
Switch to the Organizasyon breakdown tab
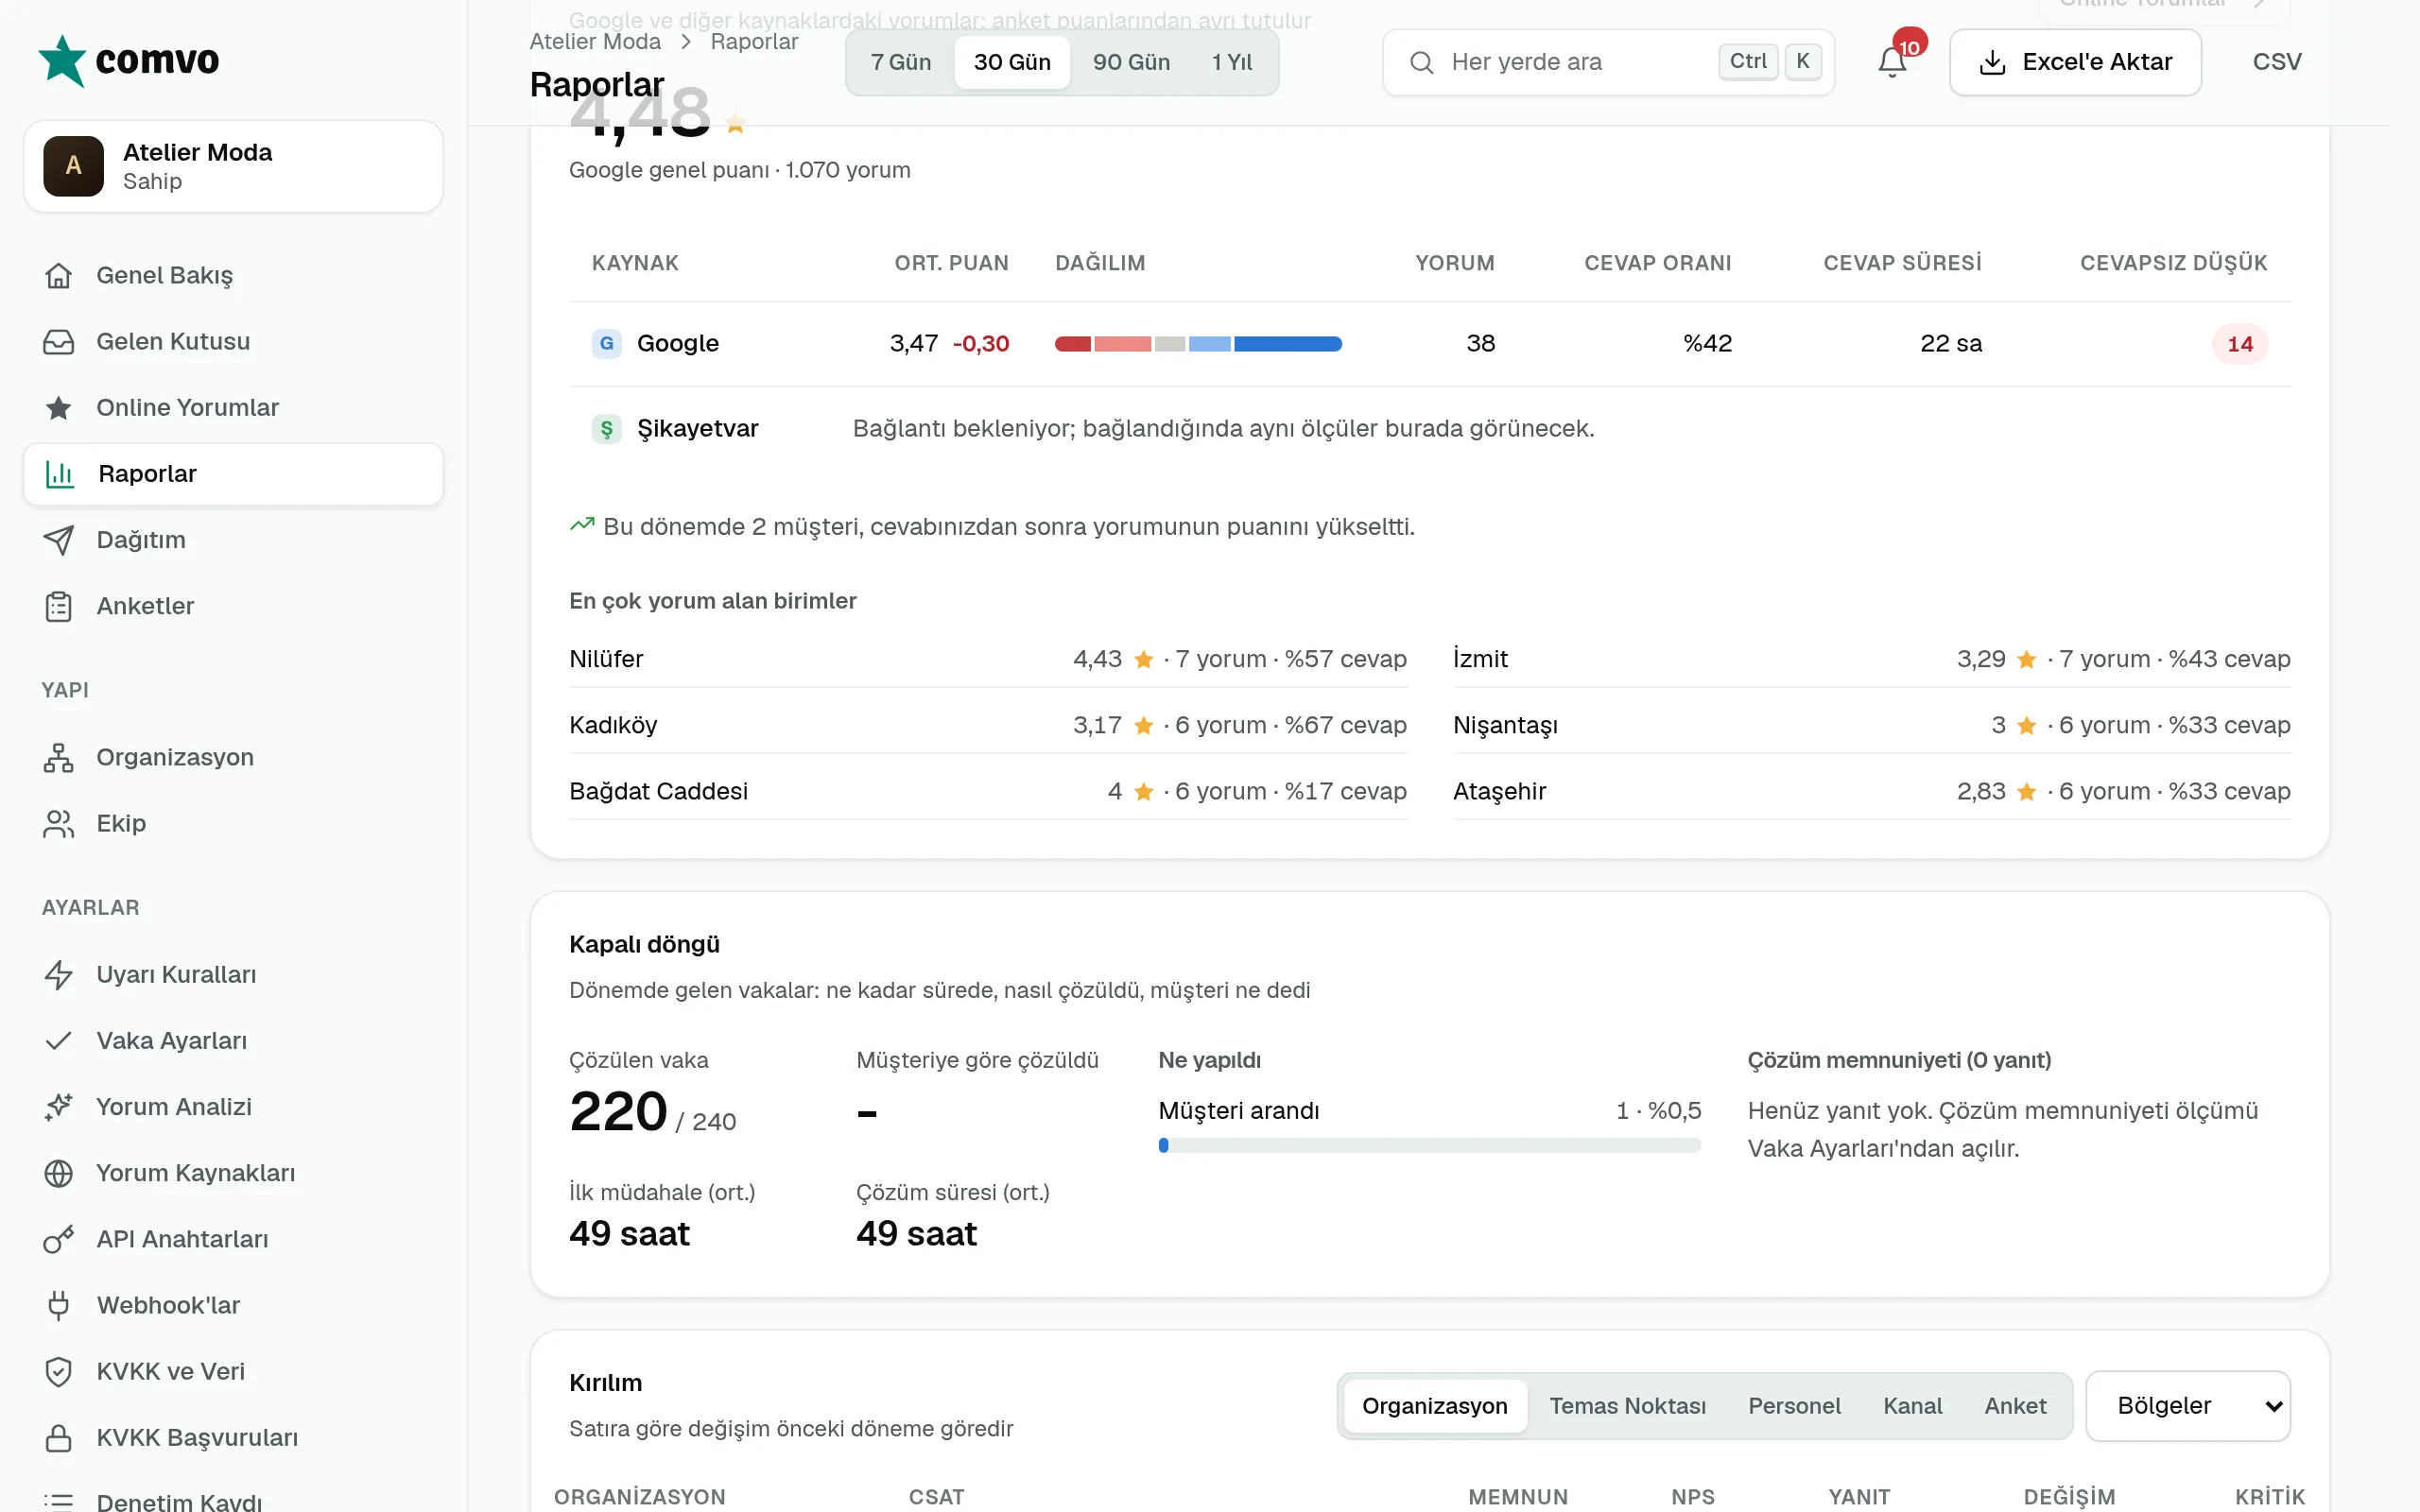[1434, 1405]
